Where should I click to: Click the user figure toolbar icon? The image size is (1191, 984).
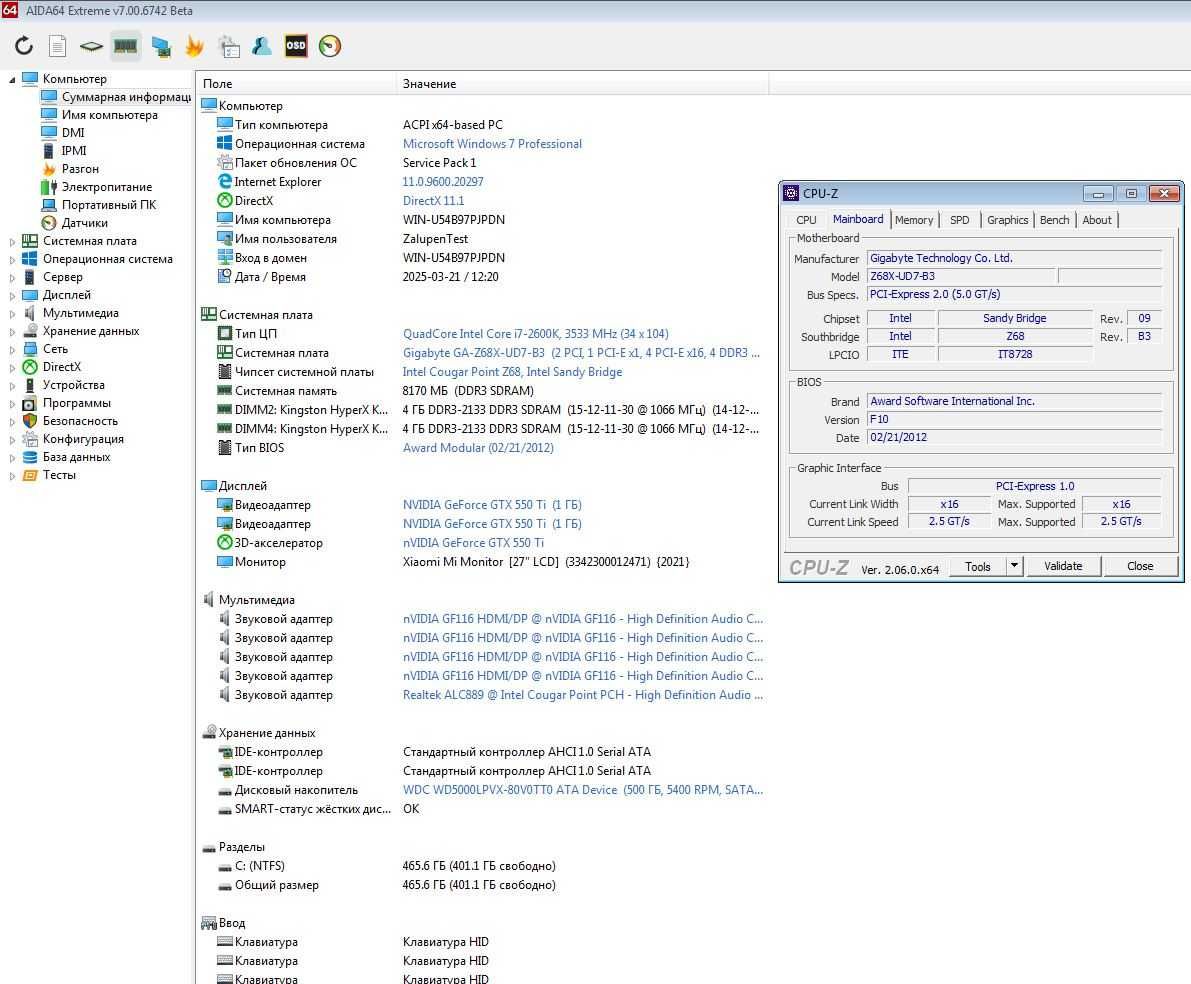pyautogui.click(x=262, y=46)
